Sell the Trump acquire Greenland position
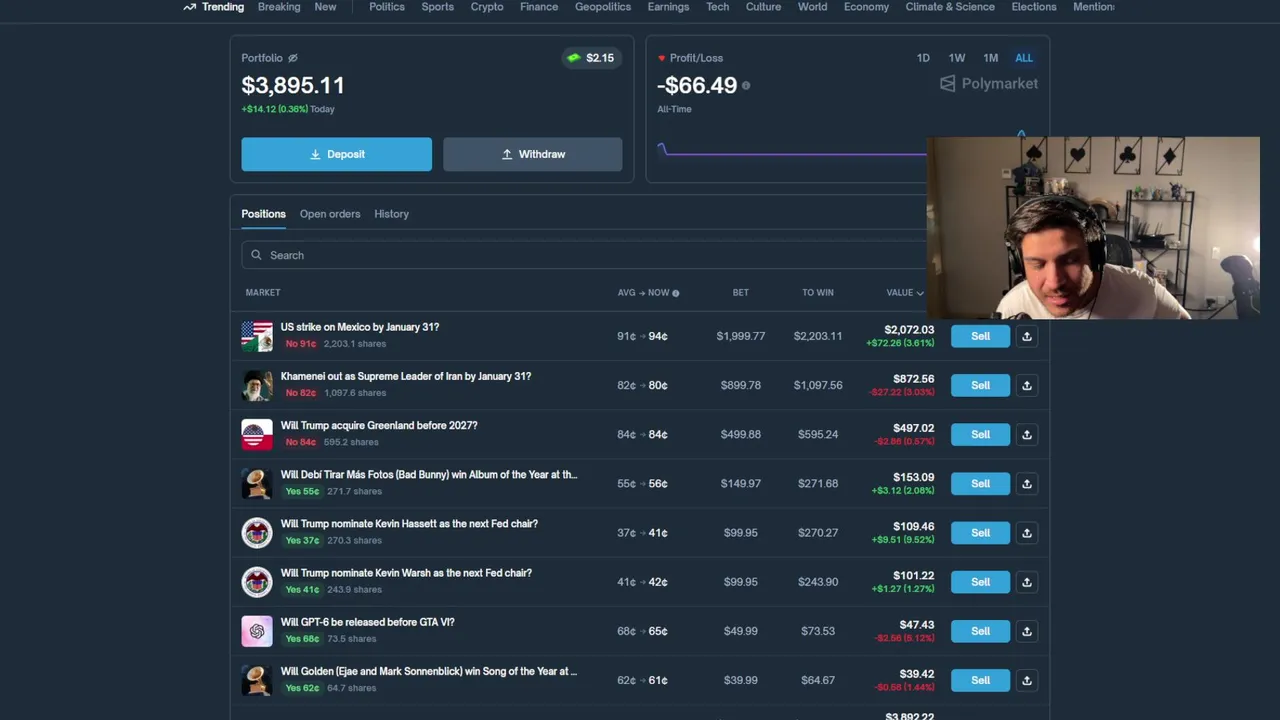 (980, 434)
